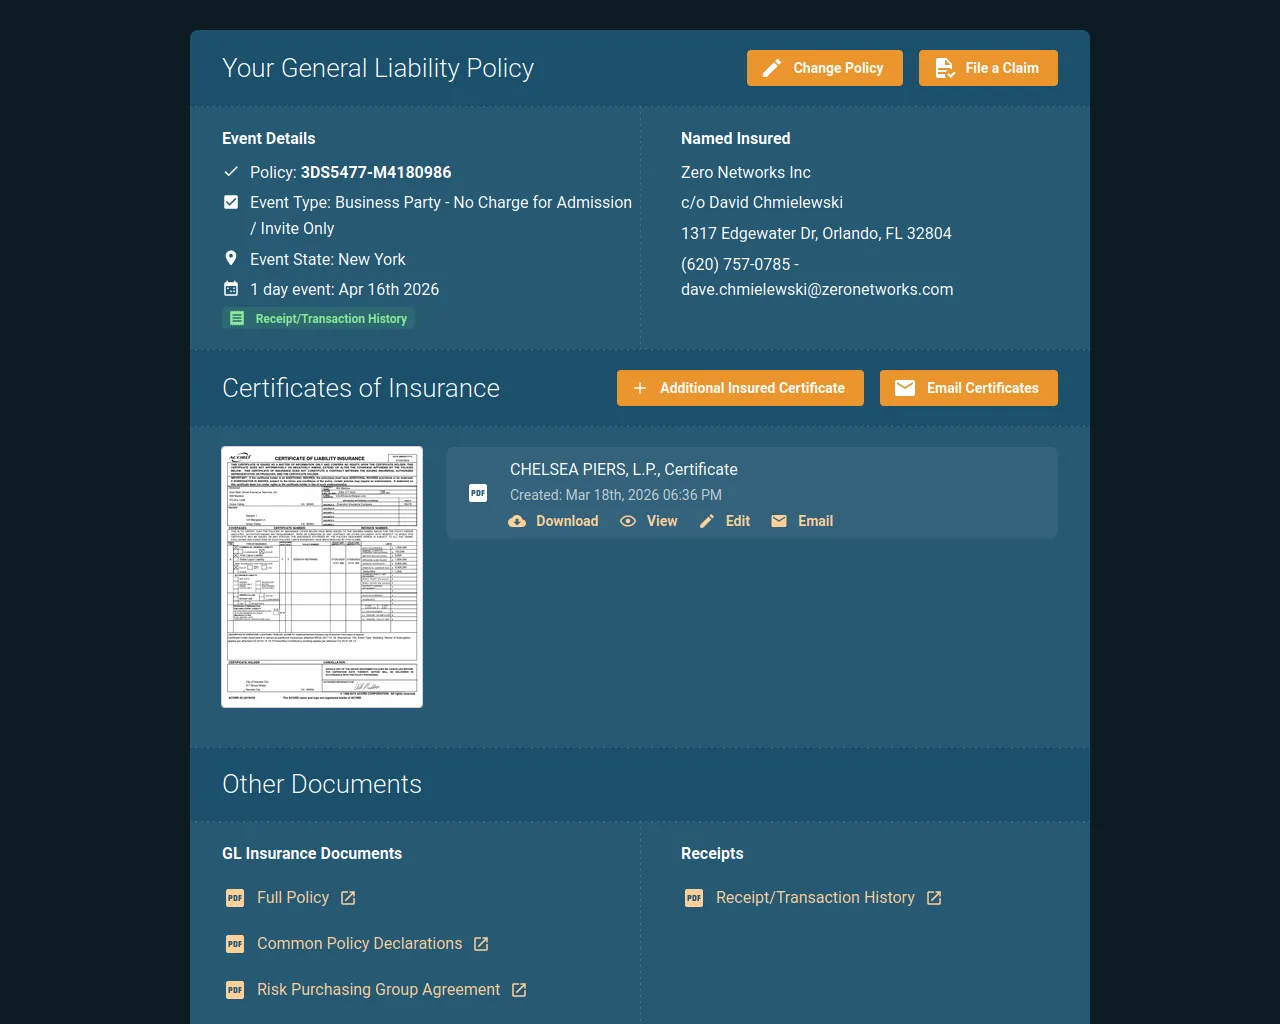
Task: Open the Receipt/Transaction History green badge
Action: click(318, 318)
